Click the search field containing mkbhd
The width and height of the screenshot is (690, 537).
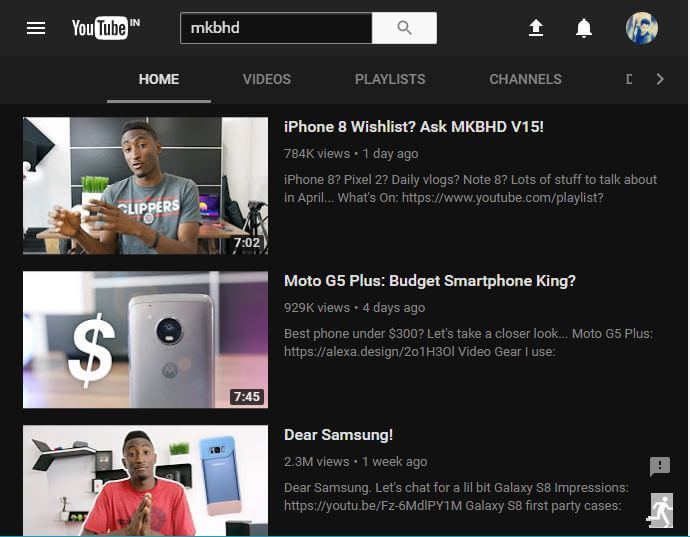click(x=276, y=28)
